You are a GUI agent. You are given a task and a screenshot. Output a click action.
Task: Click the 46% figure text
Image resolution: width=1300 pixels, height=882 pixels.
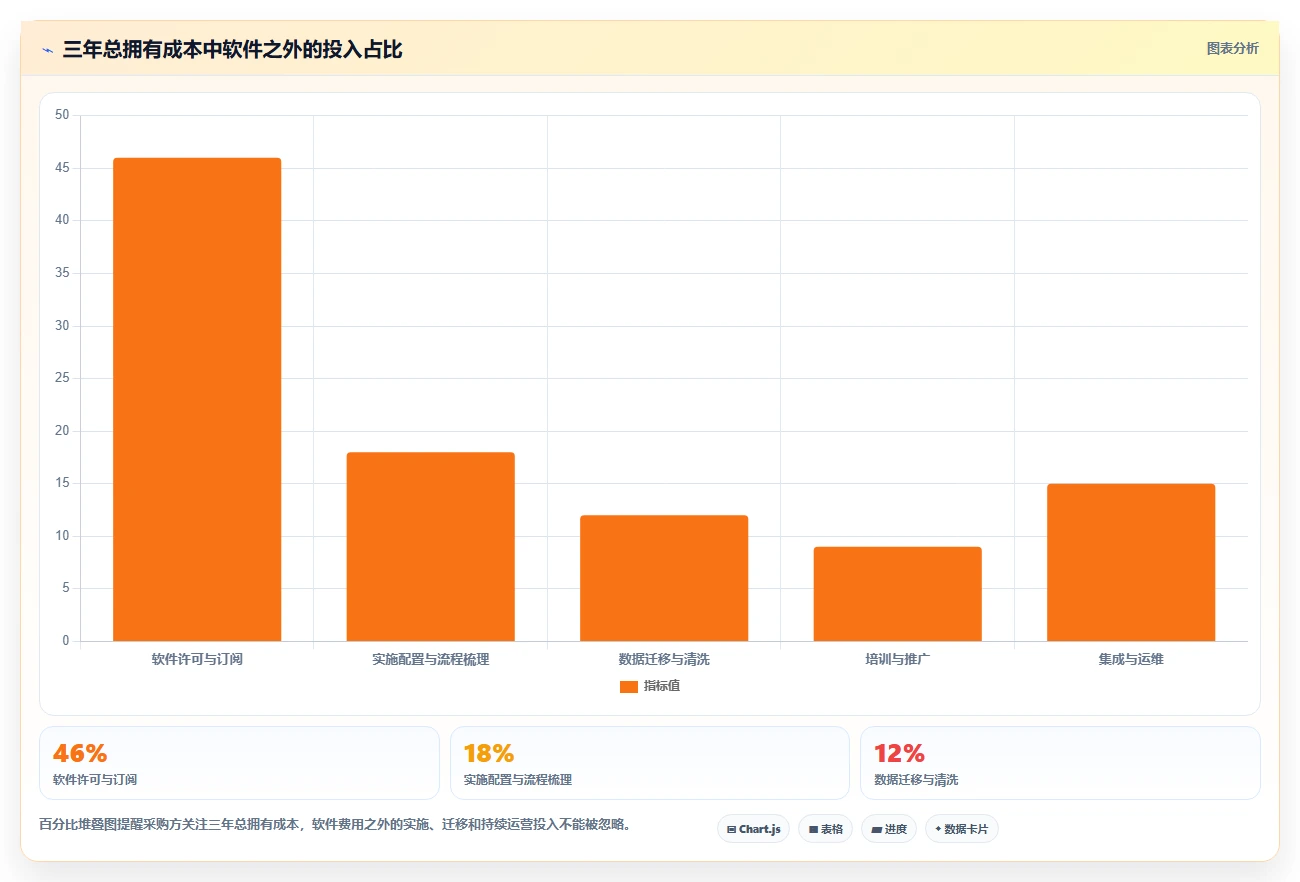click(x=80, y=753)
